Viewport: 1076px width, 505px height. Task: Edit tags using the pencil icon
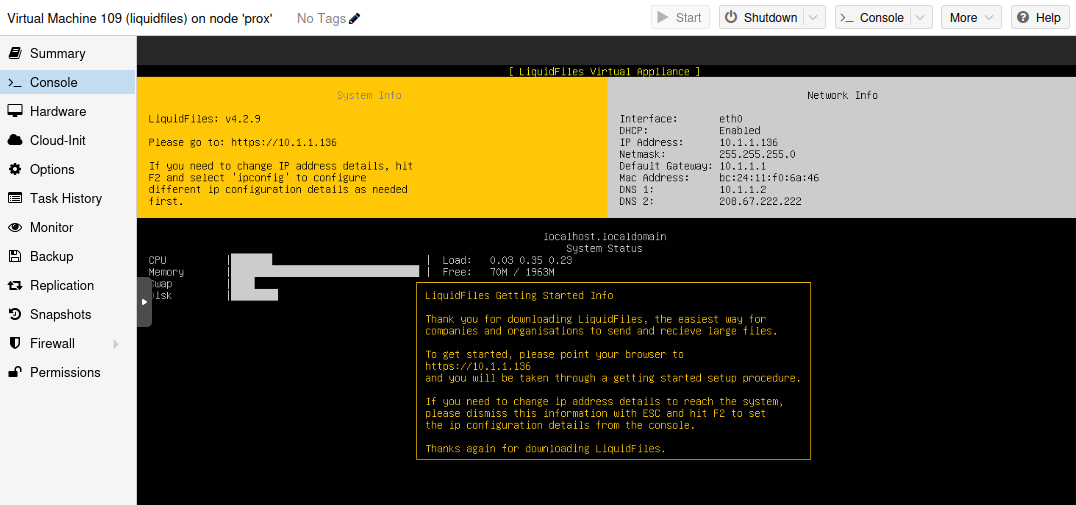coord(354,19)
